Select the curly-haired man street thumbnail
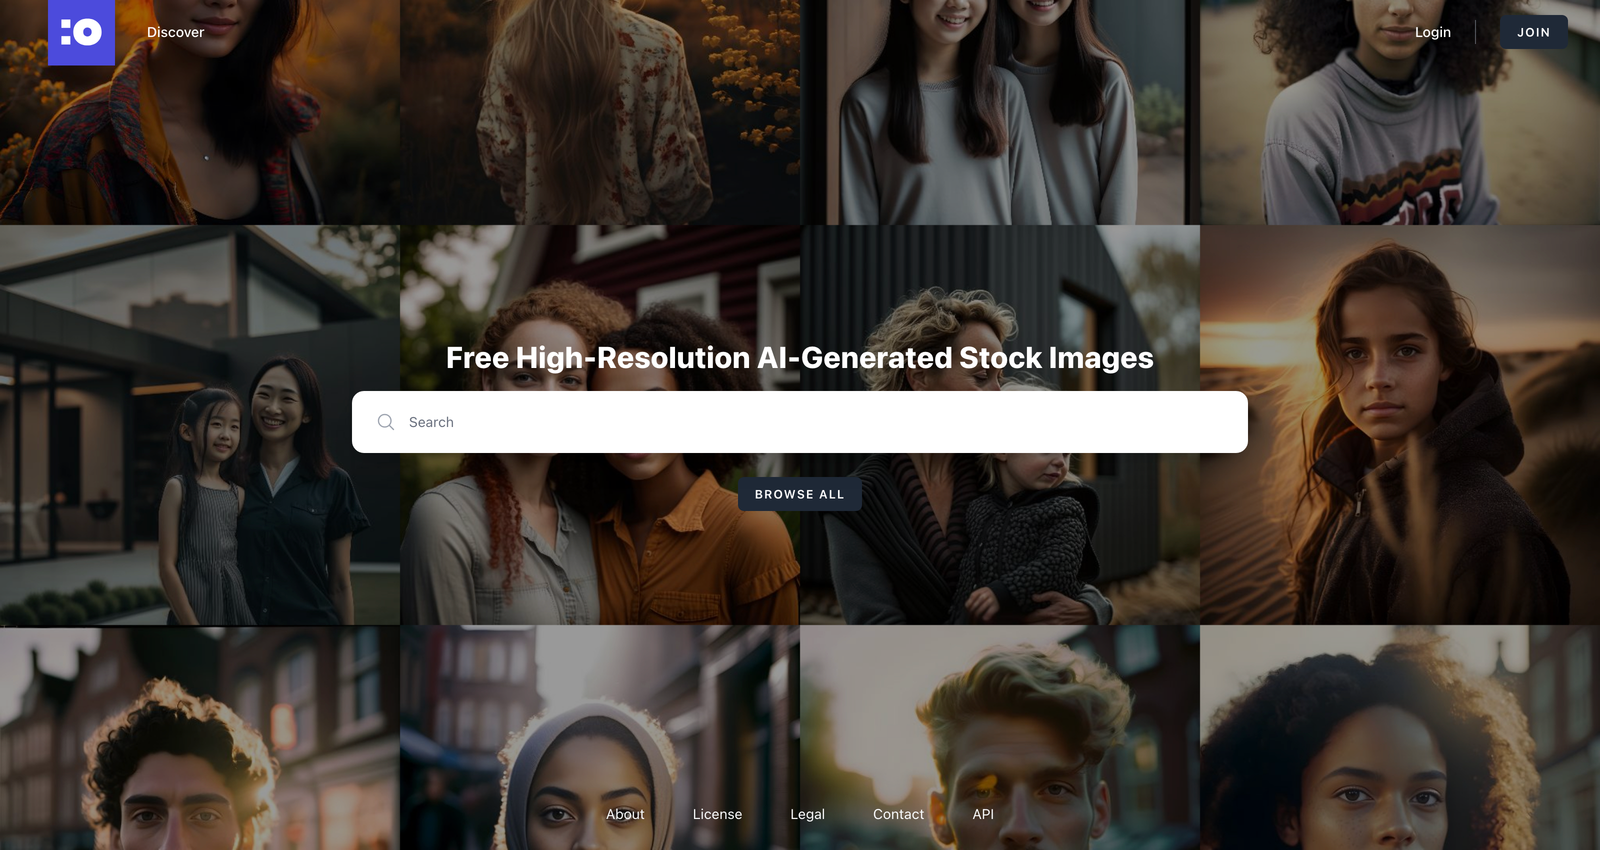Viewport: 1600px width, 850px height. pyautogui.click(x=200, y=738)
